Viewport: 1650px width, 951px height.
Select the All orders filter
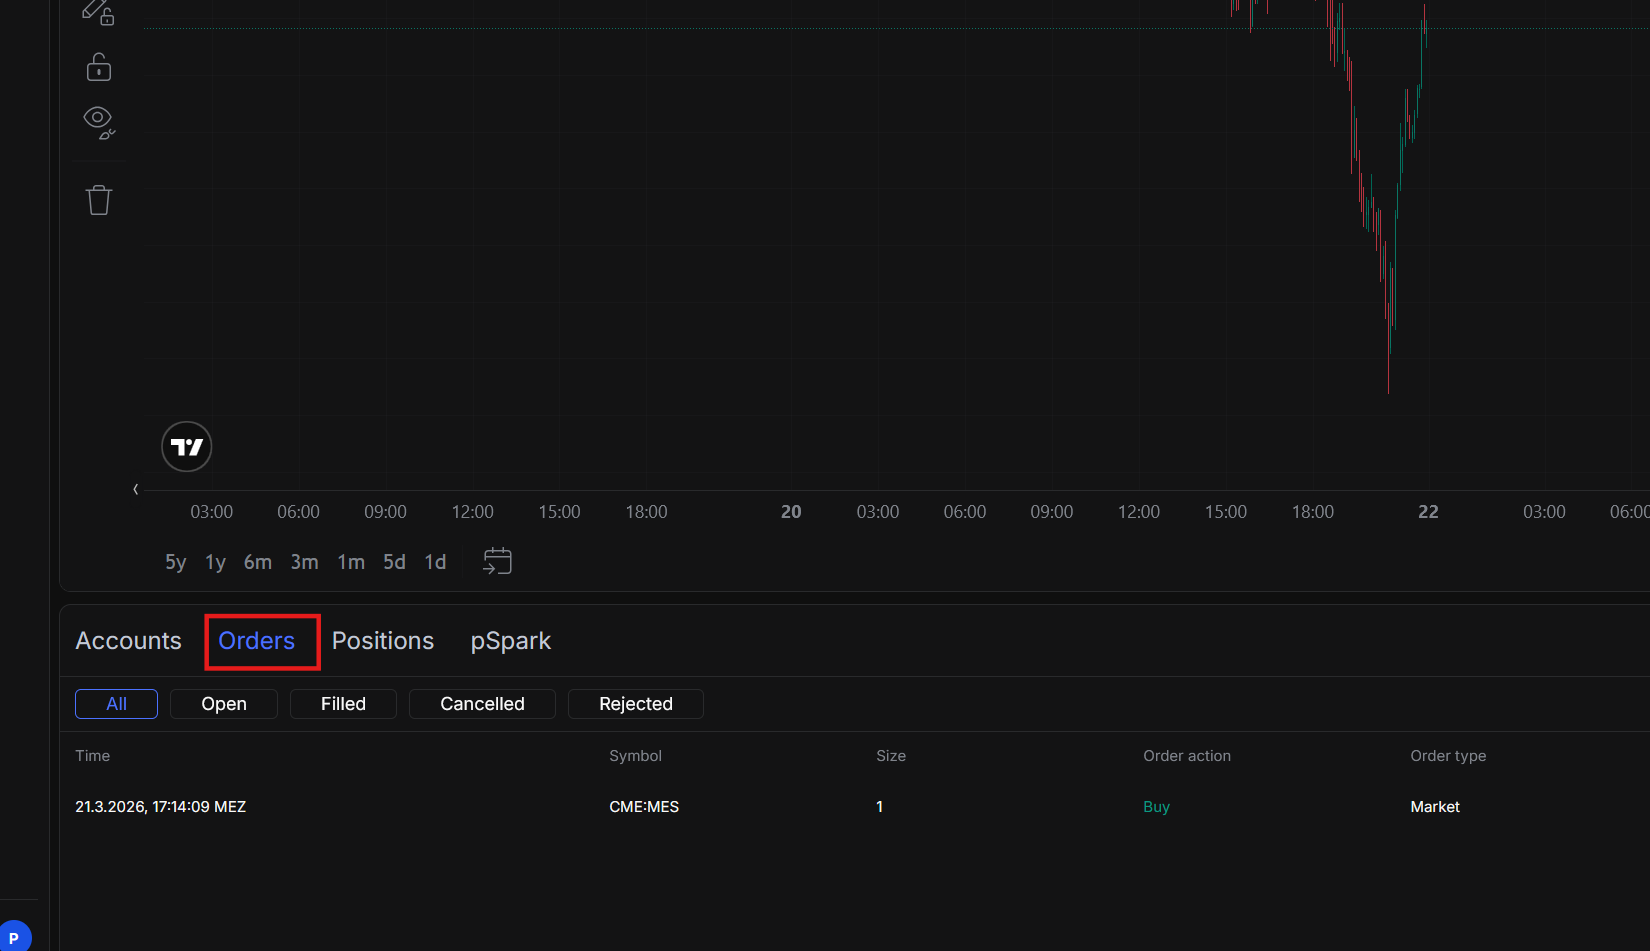116,703
